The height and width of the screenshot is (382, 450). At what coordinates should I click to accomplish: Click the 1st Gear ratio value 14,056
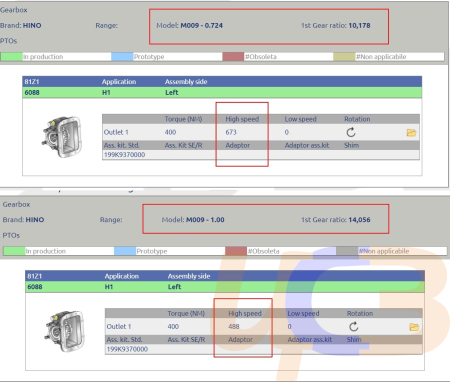tap(359, 220)
